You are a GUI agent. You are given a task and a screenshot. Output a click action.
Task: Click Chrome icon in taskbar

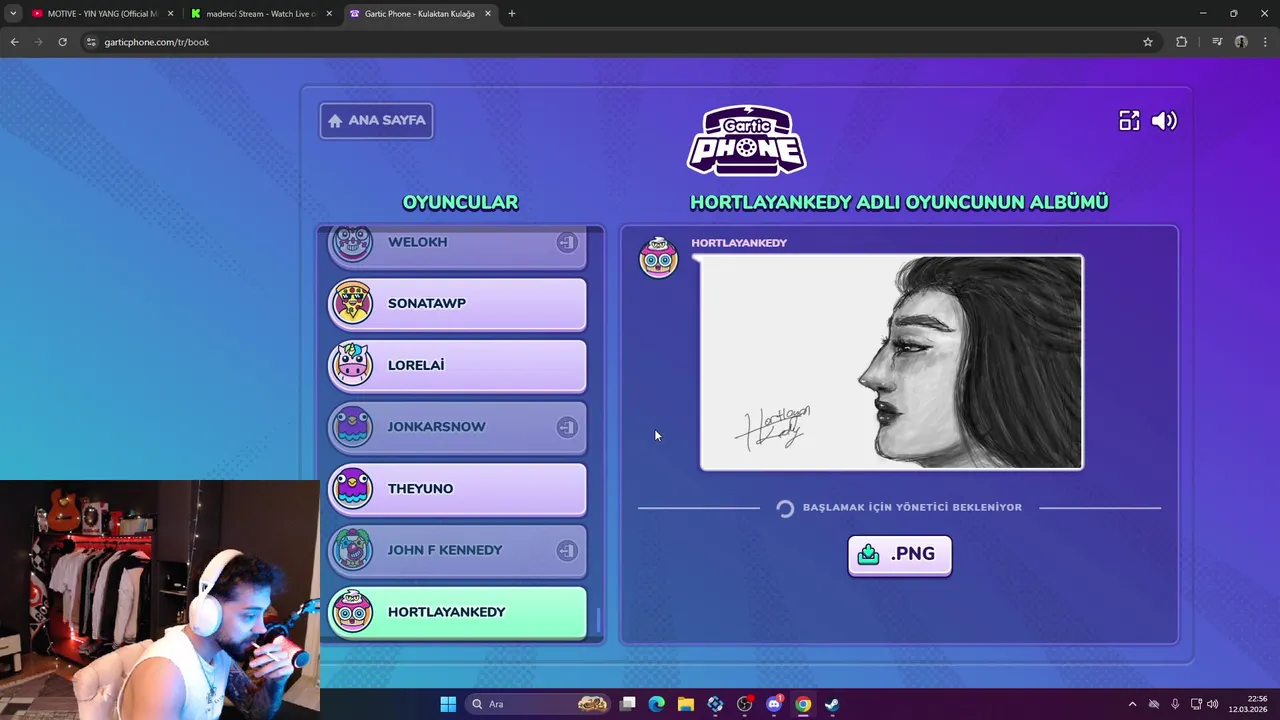pos(803,704)
